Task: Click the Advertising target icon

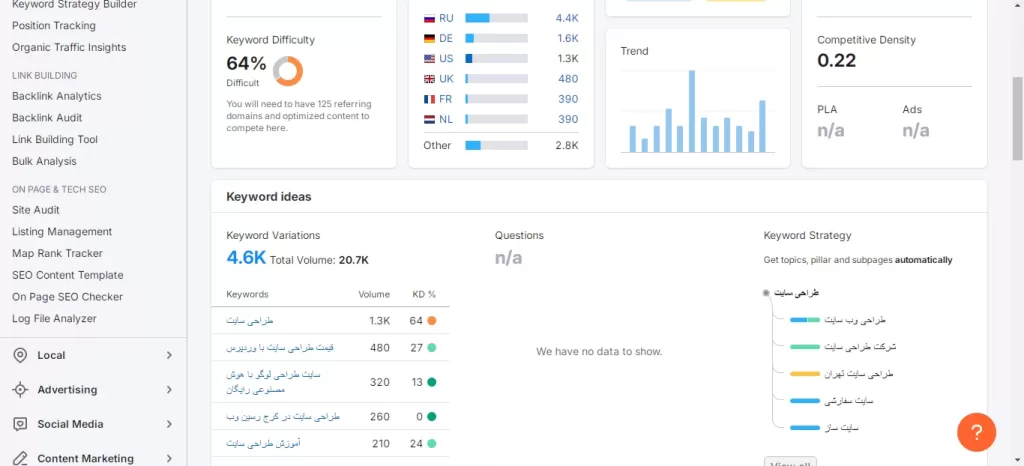Action: coord(20,390)
